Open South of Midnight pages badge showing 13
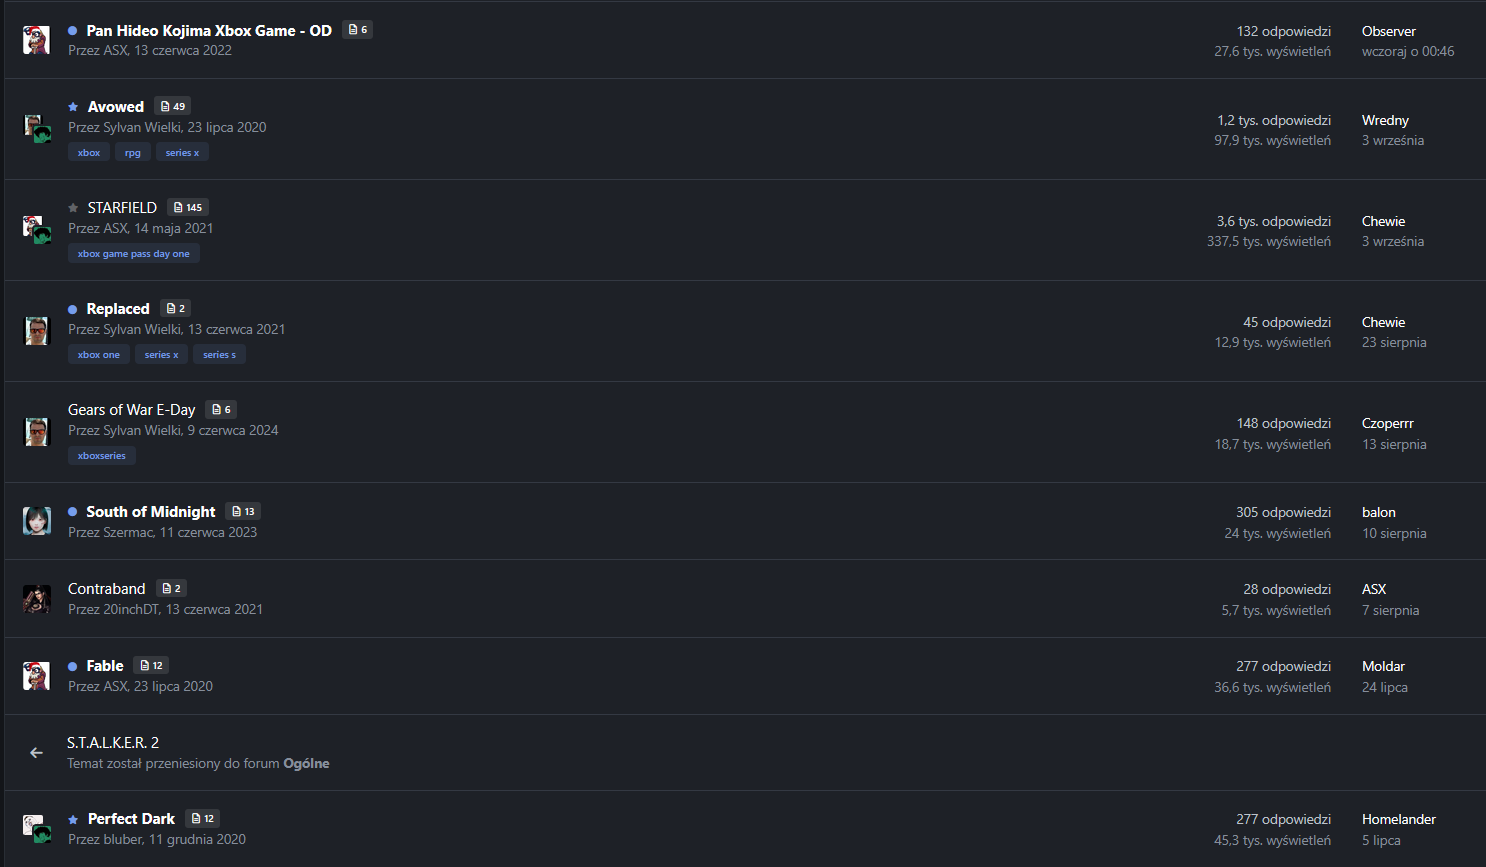Screen dimensions: 1486x867 (243, 511)
